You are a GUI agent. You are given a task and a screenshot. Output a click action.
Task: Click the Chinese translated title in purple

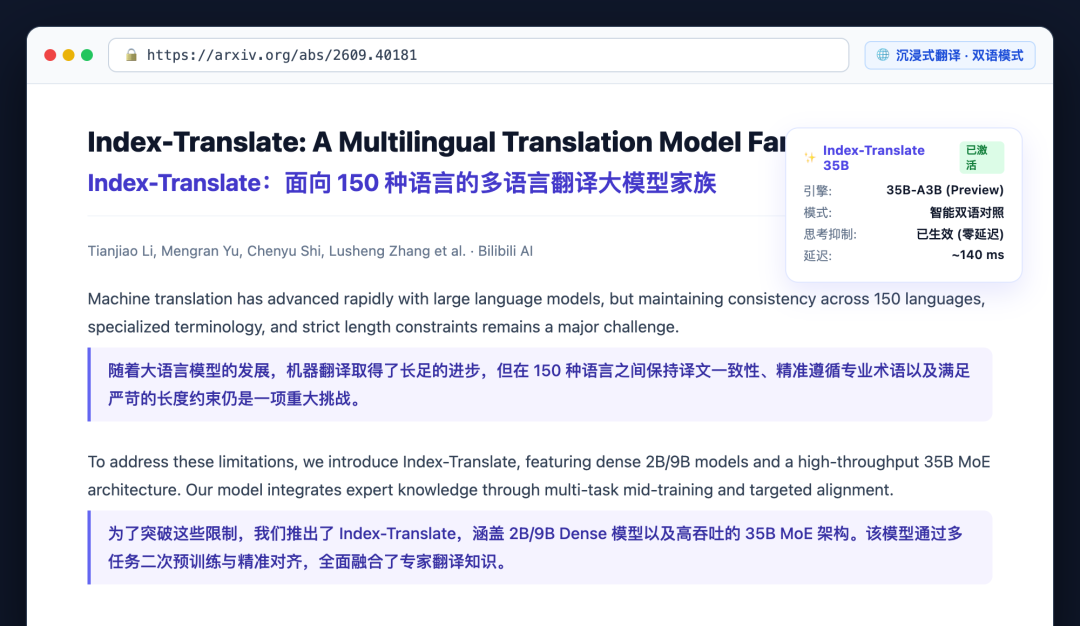(x=402, y=183)
